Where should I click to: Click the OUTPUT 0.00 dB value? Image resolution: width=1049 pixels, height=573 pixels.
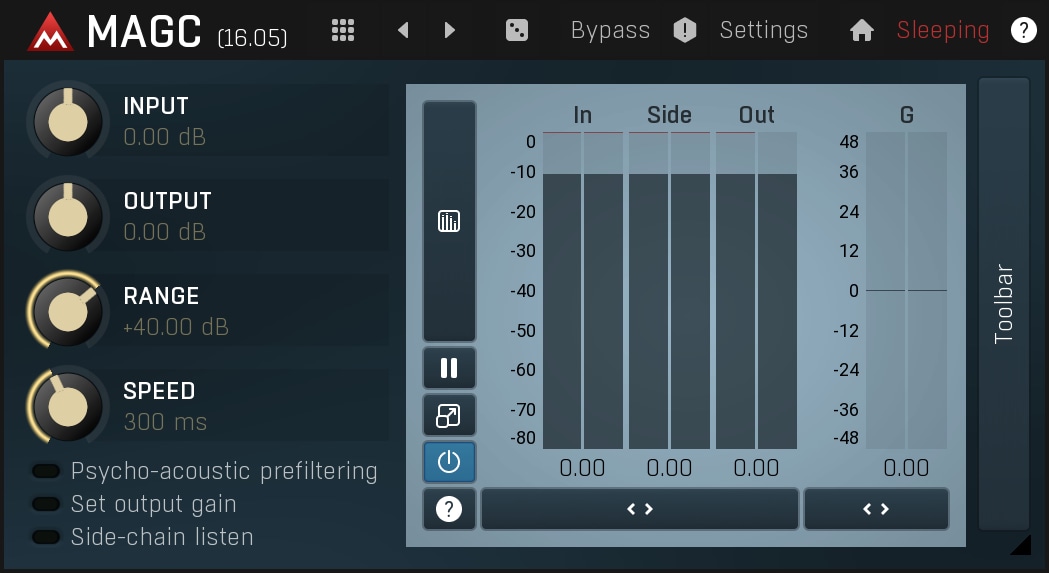coord(165,232)
